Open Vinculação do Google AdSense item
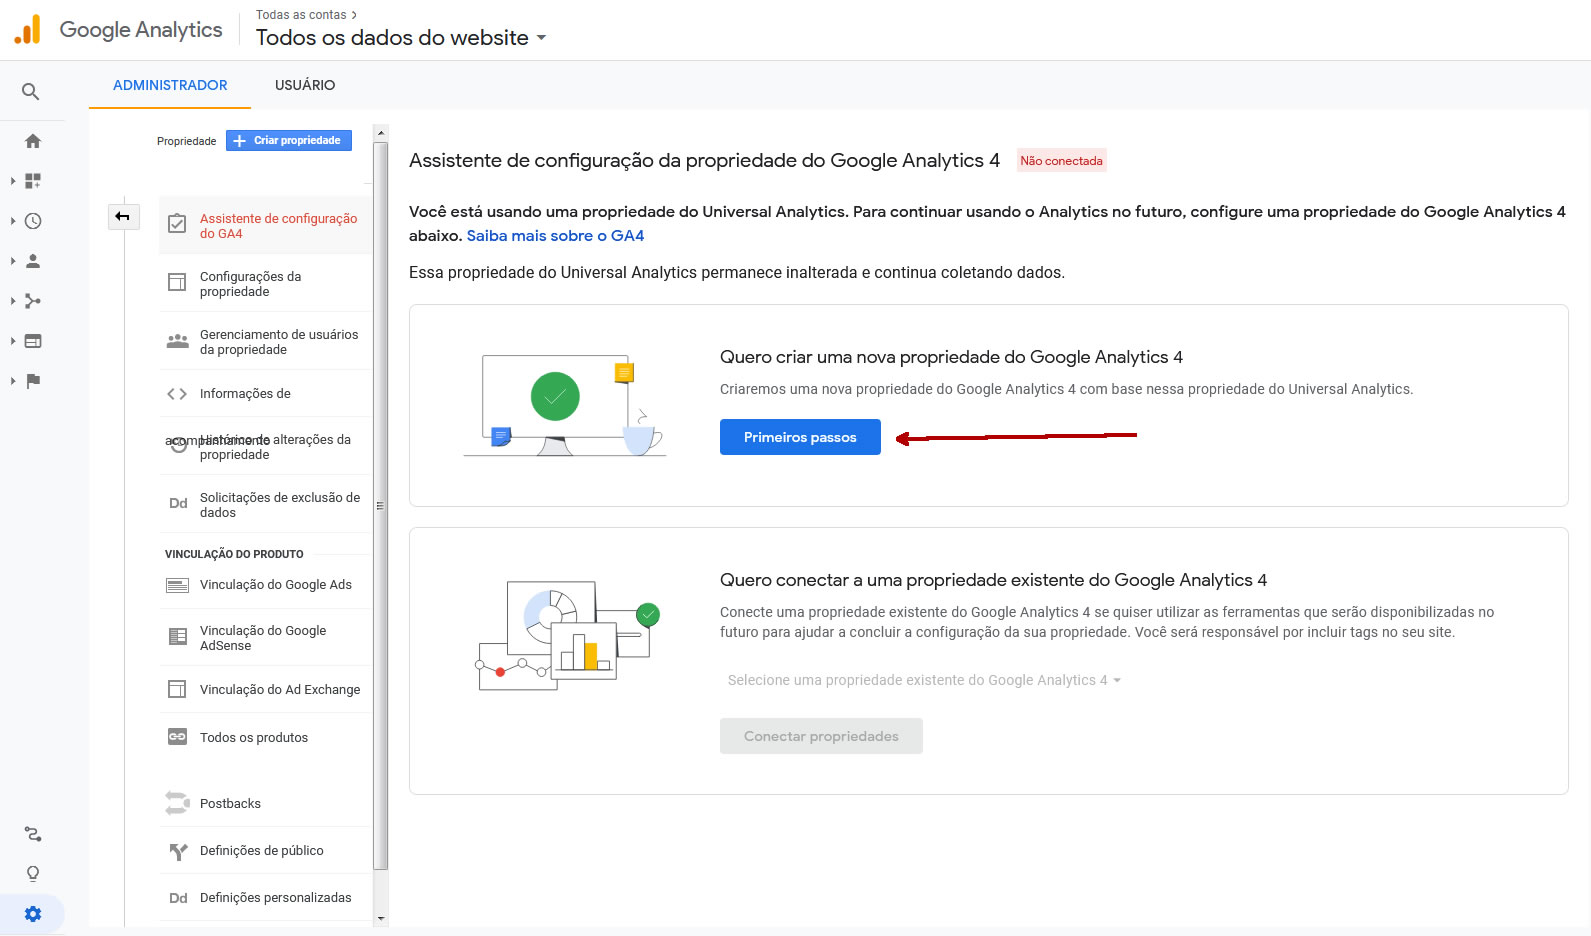Screen dimensions: 1591x936 click(x=266, y=638)
